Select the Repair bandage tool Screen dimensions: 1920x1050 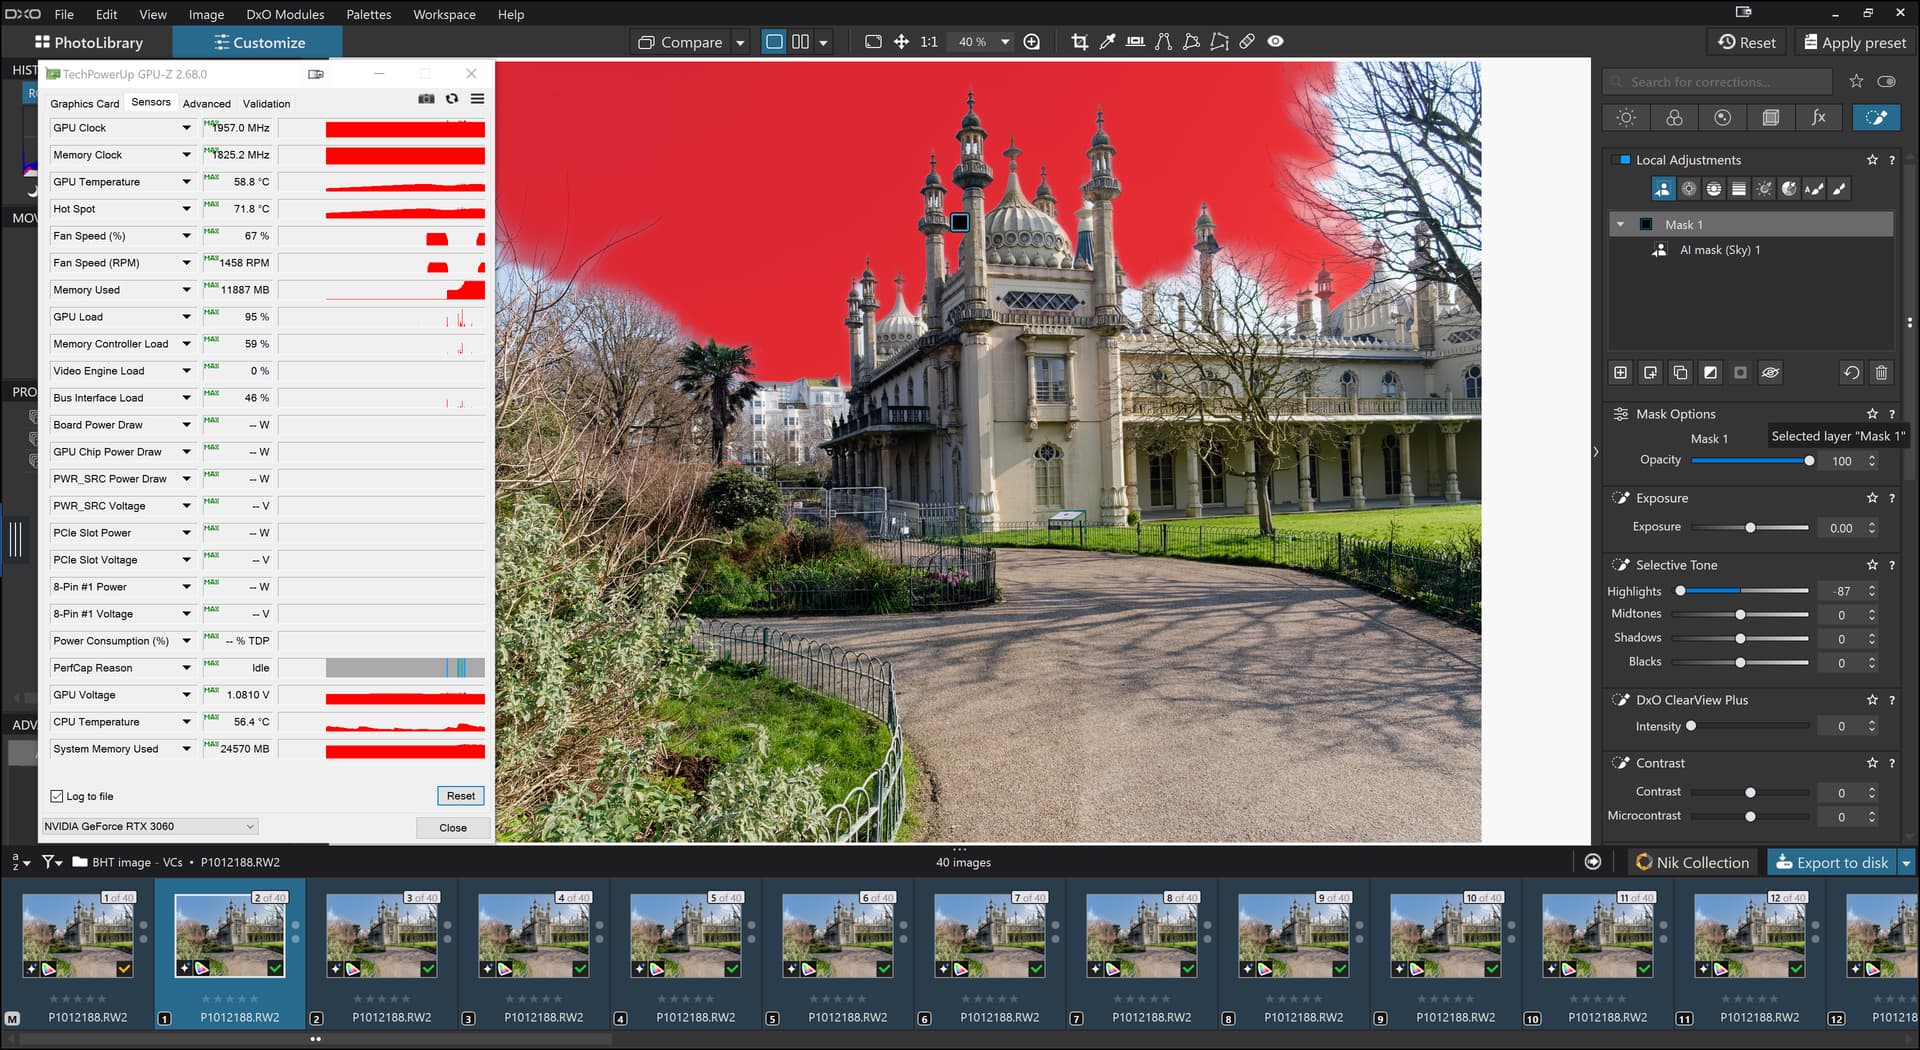(x=1247, y=42)
